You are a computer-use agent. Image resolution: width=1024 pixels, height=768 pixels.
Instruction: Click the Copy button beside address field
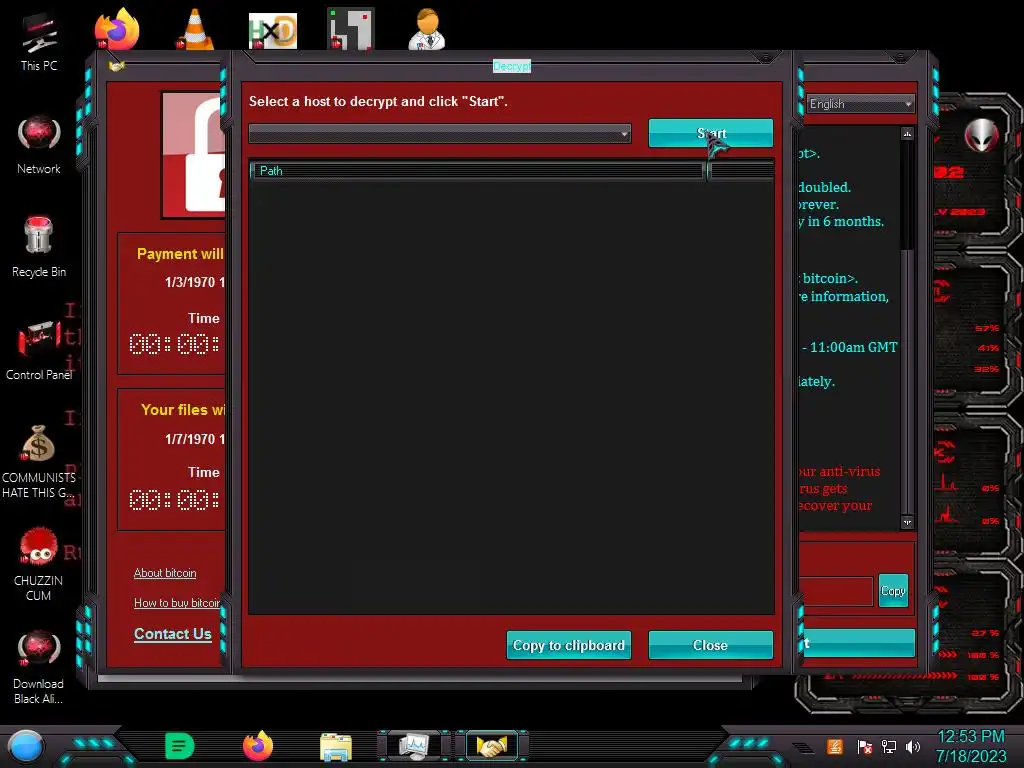893,590
